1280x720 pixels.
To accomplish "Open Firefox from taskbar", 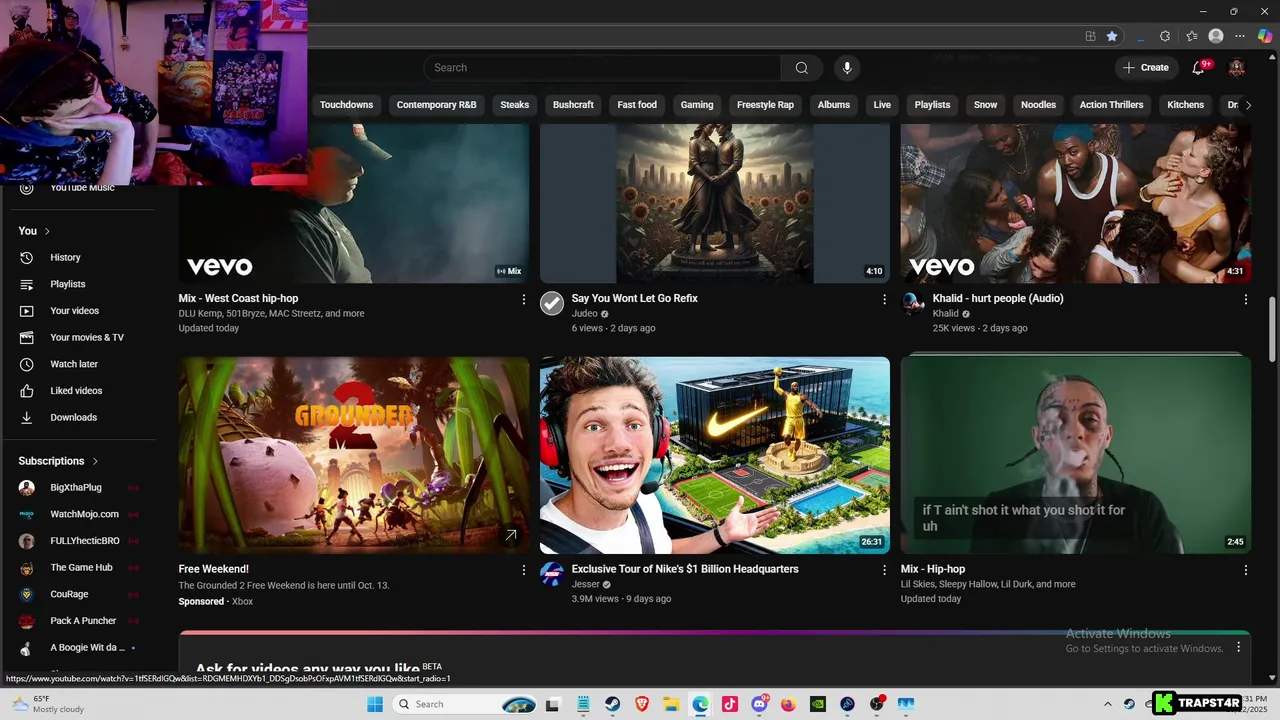I will [788, 704].
